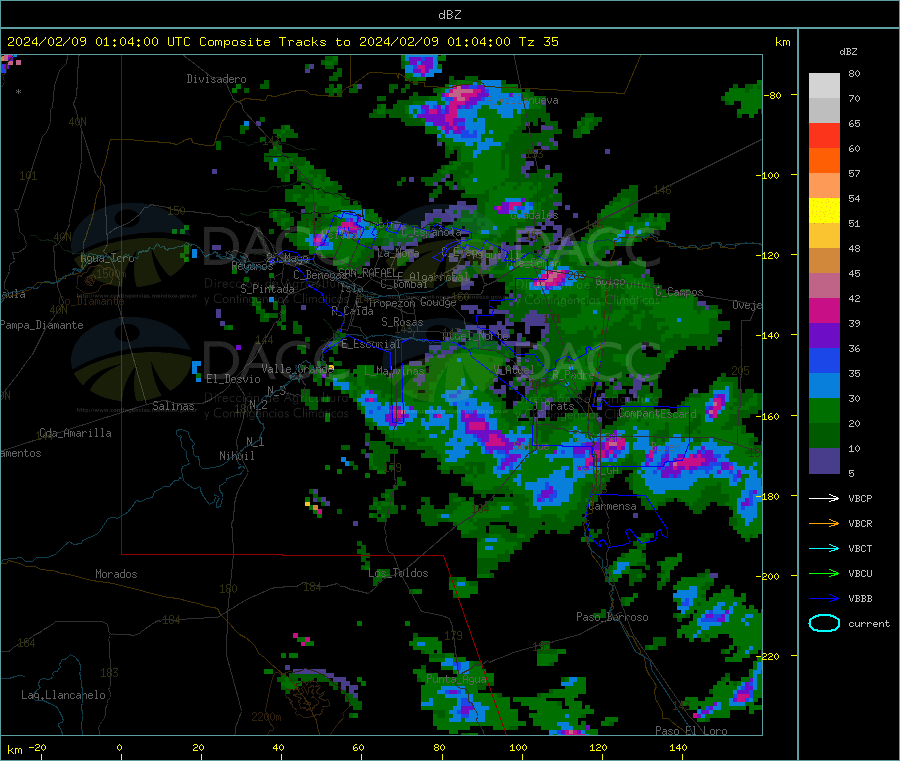Click the 100 km x-axis label
Image resolution: width=900 pixels, height=761 pixels.
pyautogui.click(x=518, y=747)
